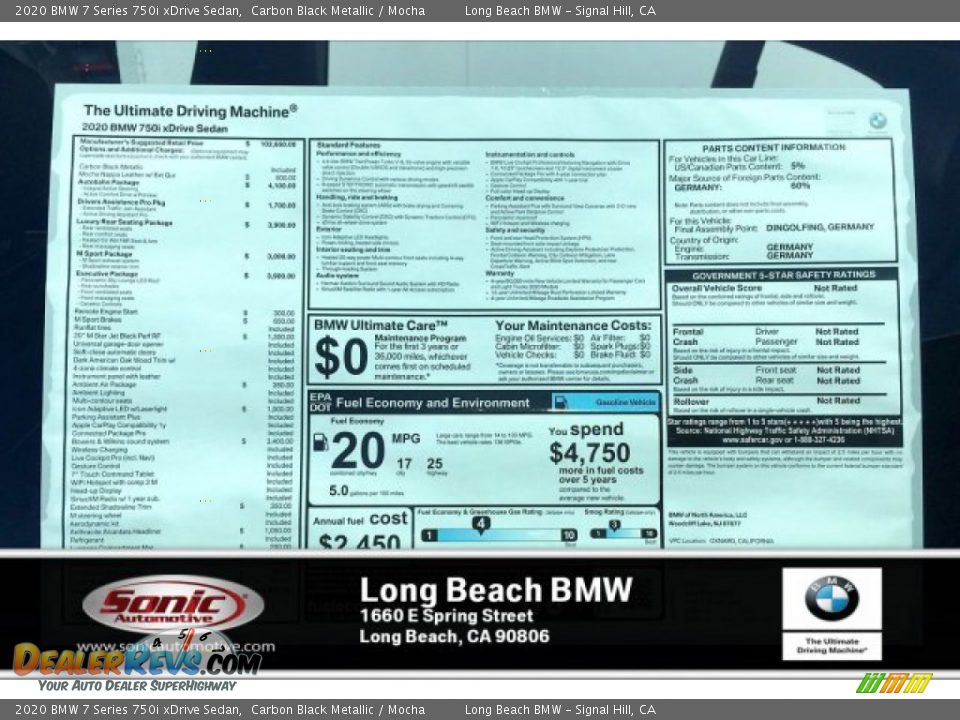The width and height of the screenshot is (960, 720).
Task: Click the striped green-yellow logo at bottom right
Action: pyautogui.click(x=893, y=683)
